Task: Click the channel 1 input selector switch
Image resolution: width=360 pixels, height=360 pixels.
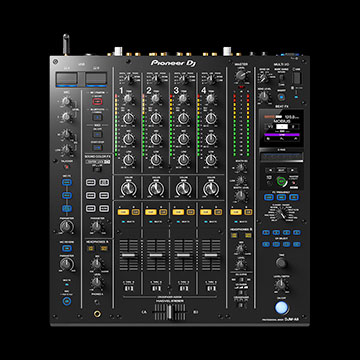Action: pyautogui.click(x=130, y=79)
